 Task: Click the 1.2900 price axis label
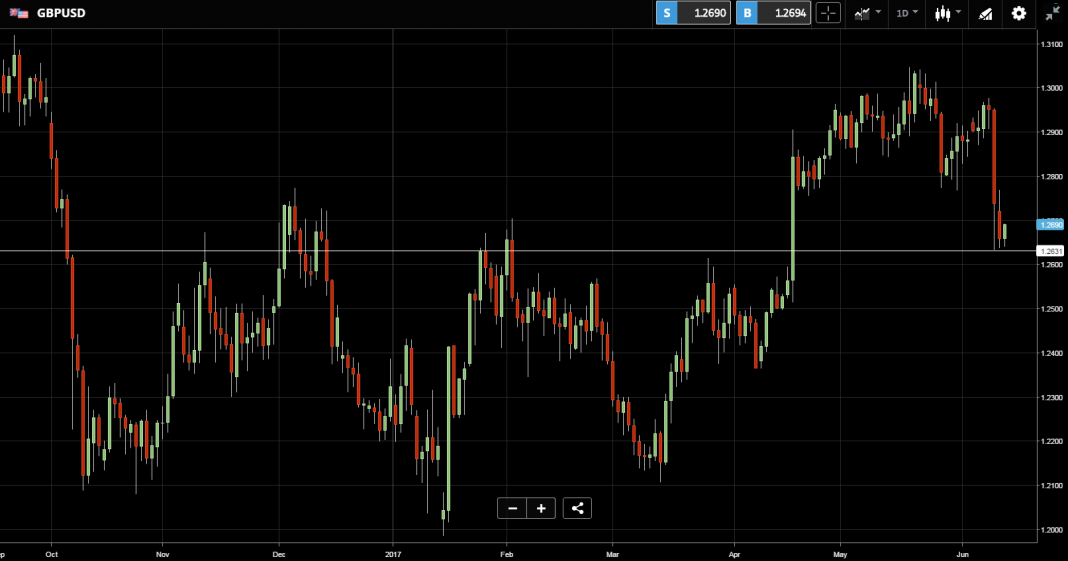(1051, 132)
